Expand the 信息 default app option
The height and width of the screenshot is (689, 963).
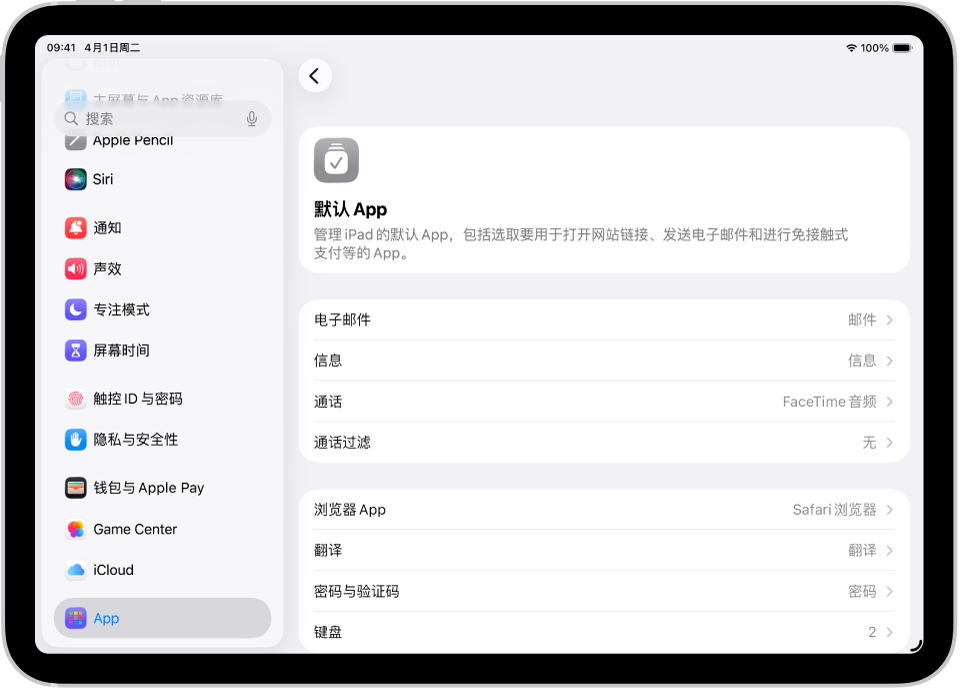pyautogui.click(x=603, y=360)
